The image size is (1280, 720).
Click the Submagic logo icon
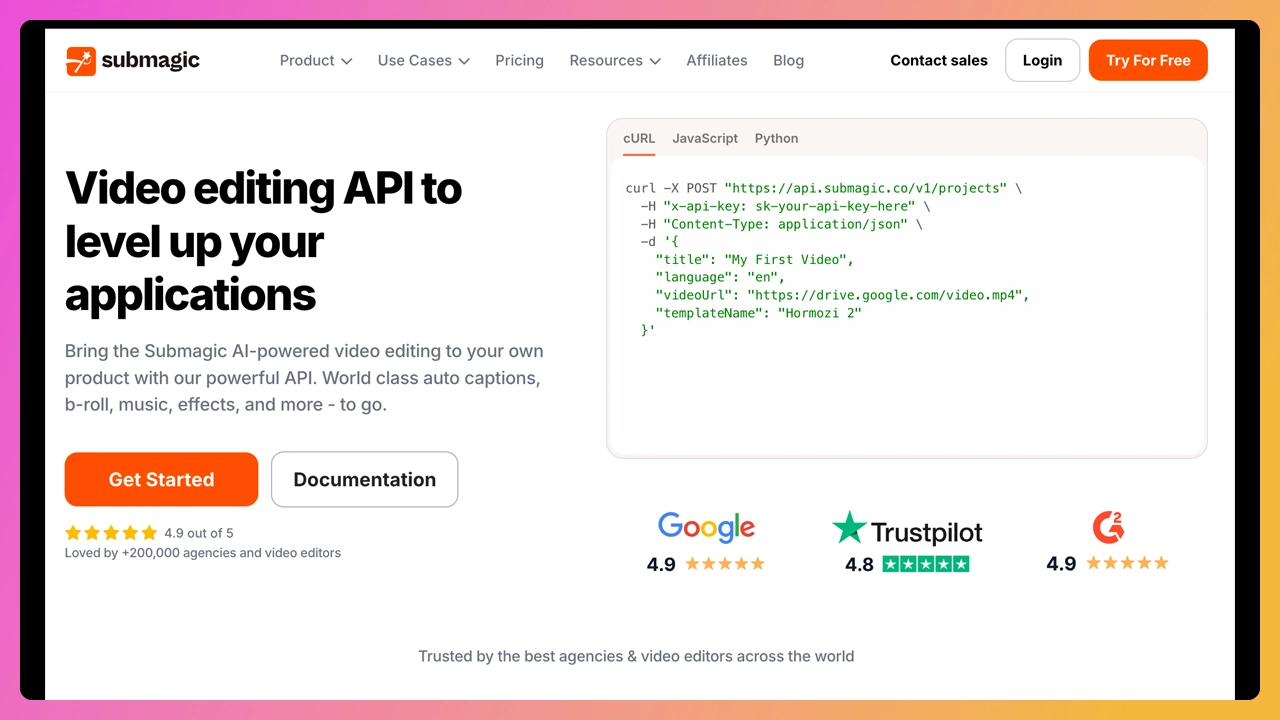80,61
